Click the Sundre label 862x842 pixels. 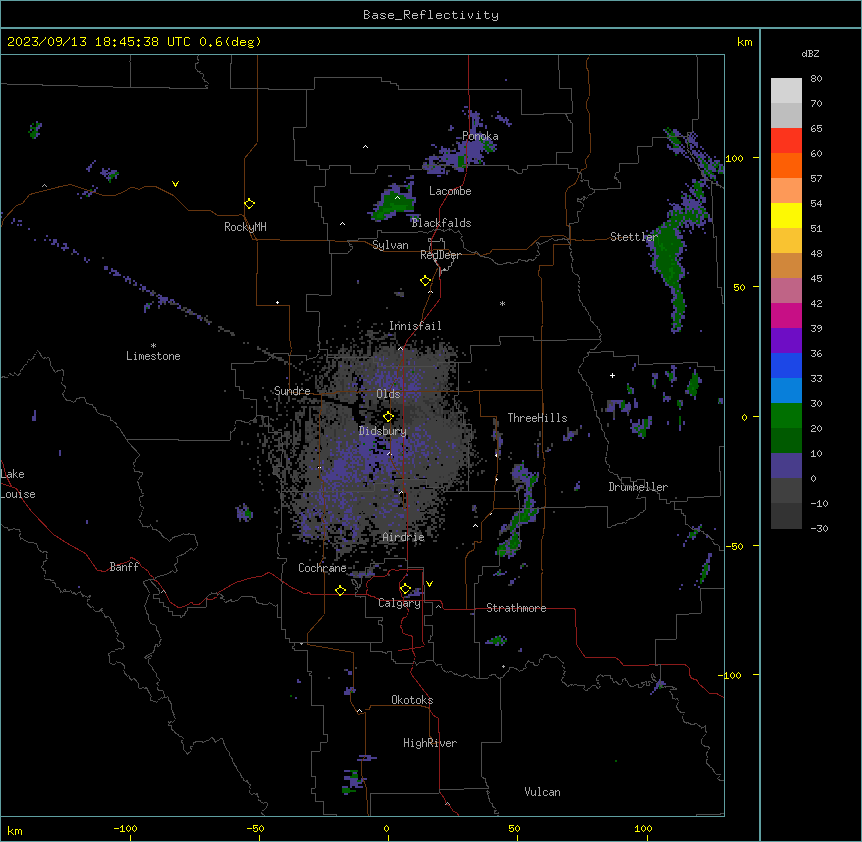coord(292,391)
